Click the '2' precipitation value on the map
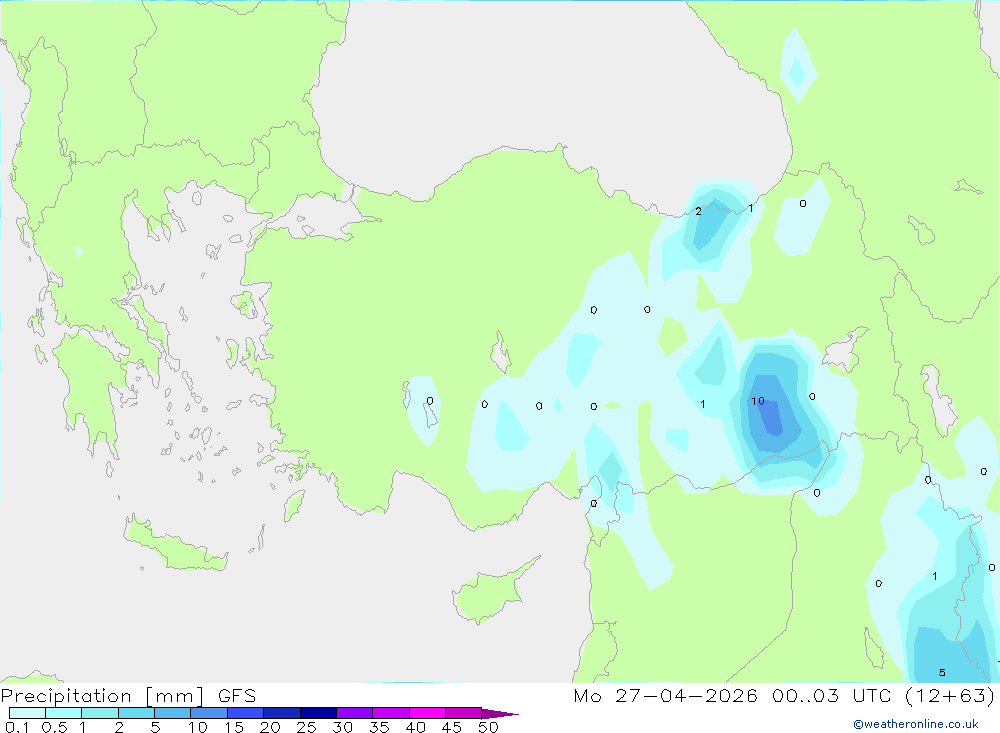The height and width of the screenshot is (733, 1000). [x=698, y=211]
